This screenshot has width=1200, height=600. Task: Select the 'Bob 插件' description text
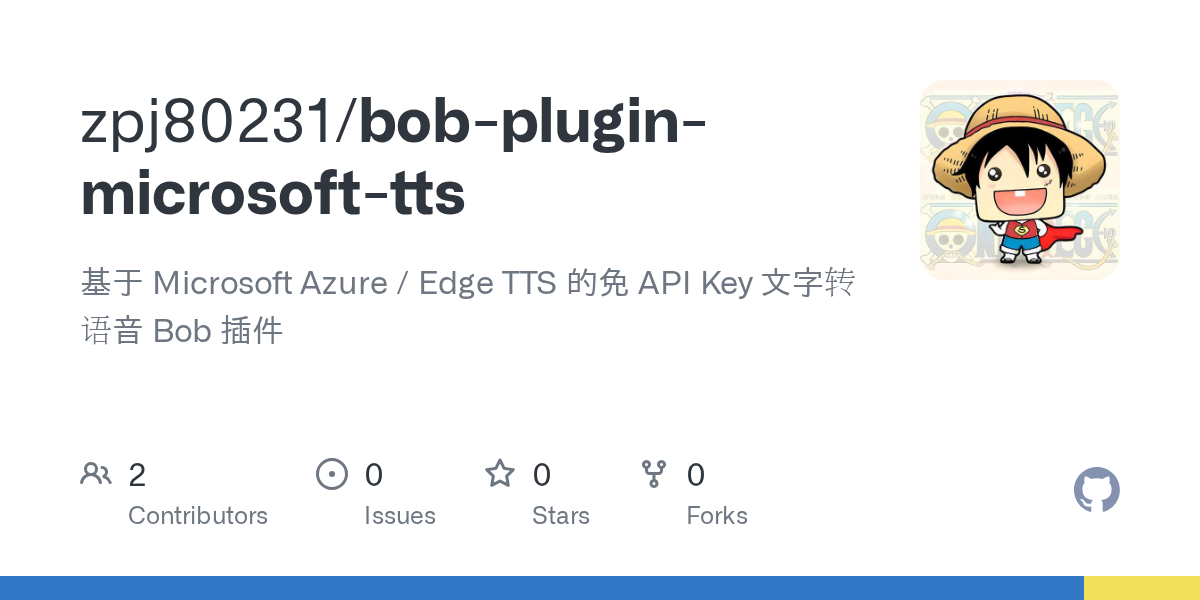click(218, 331)
